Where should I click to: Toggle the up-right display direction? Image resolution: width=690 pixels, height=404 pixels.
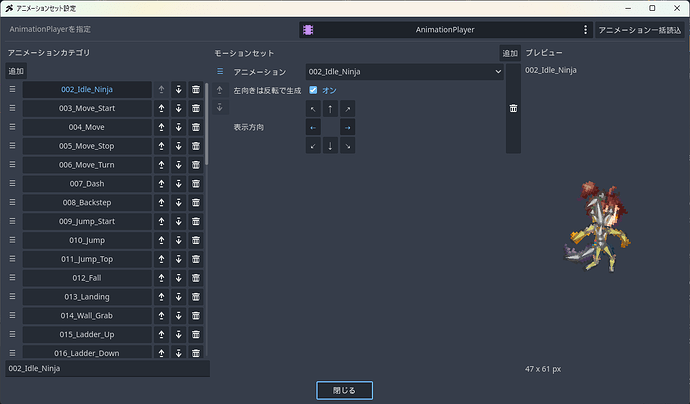(348, 109)
